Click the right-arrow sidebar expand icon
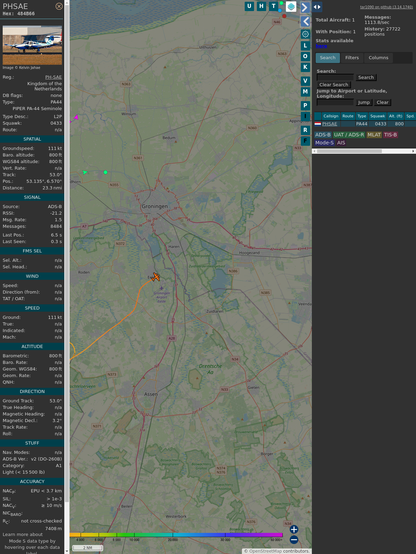This screenshot has height=554, width=416. click(305, 7)
